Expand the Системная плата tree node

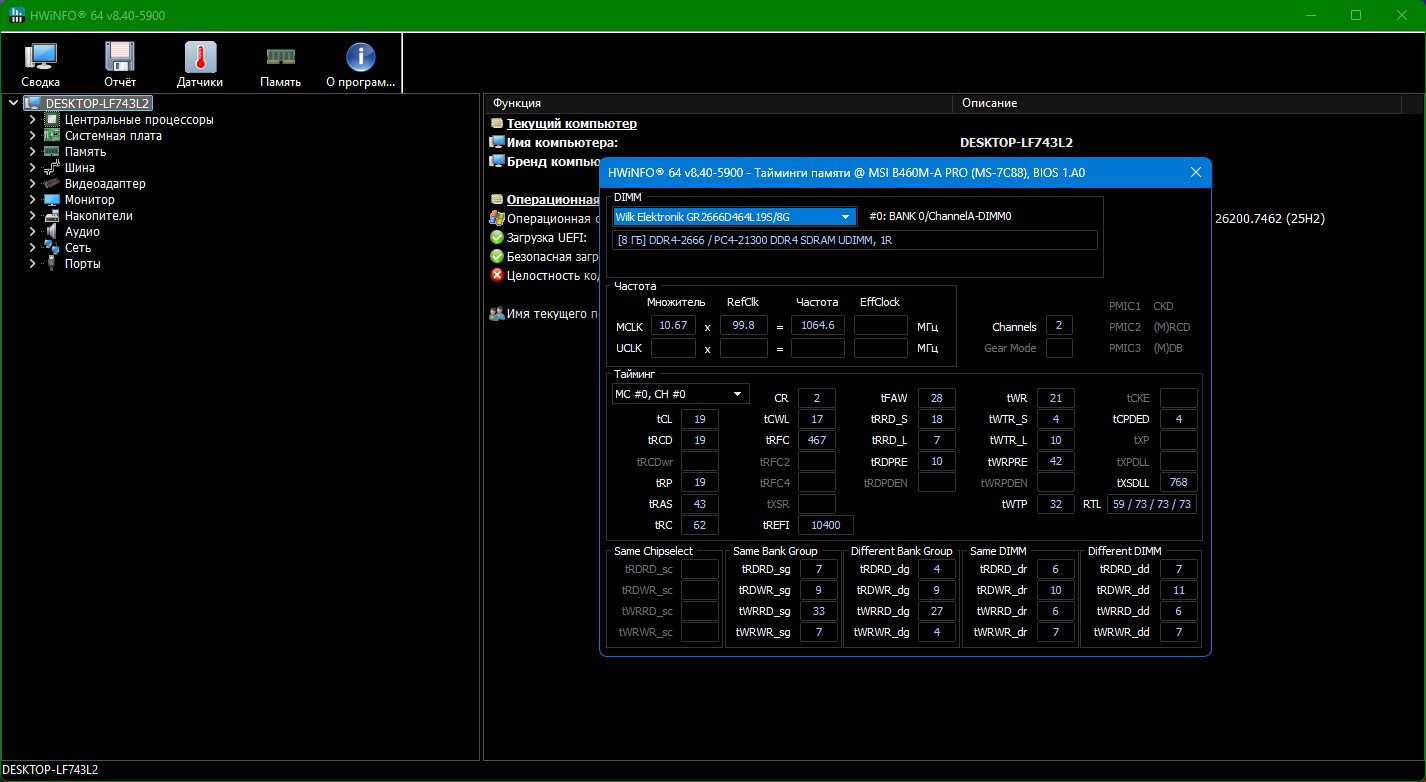pyautogui.click(x=33, y=136)
